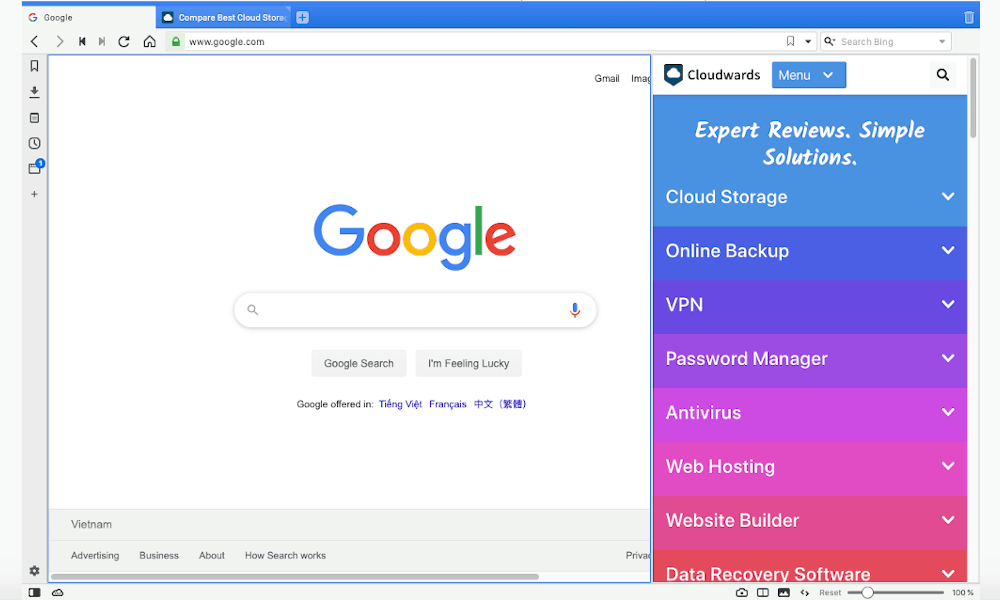Viewport: 1000px width, 600px height.
Task: Switch Google to Chinese traditional
Action: tap(500, 404)
